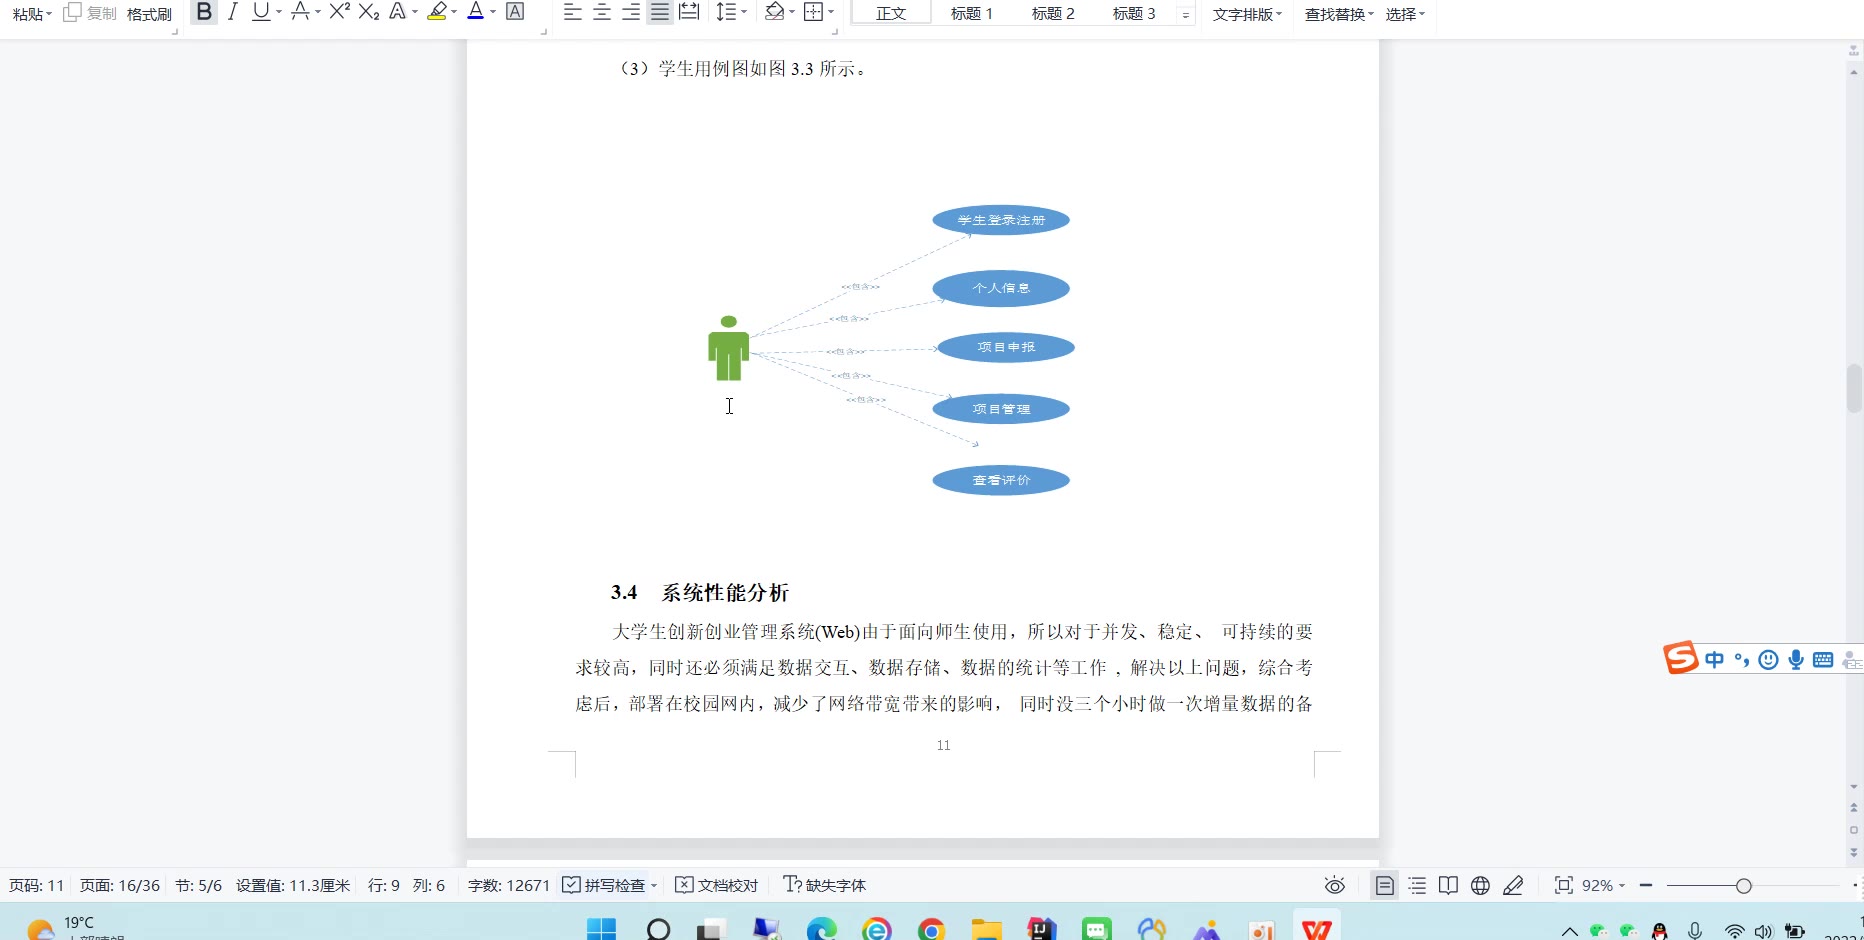Image resolution: width=1864 pixels, height=940 pixels.
Task: Apply the text effects A icon
Action: pyautogui.click(x=398, y=12)
